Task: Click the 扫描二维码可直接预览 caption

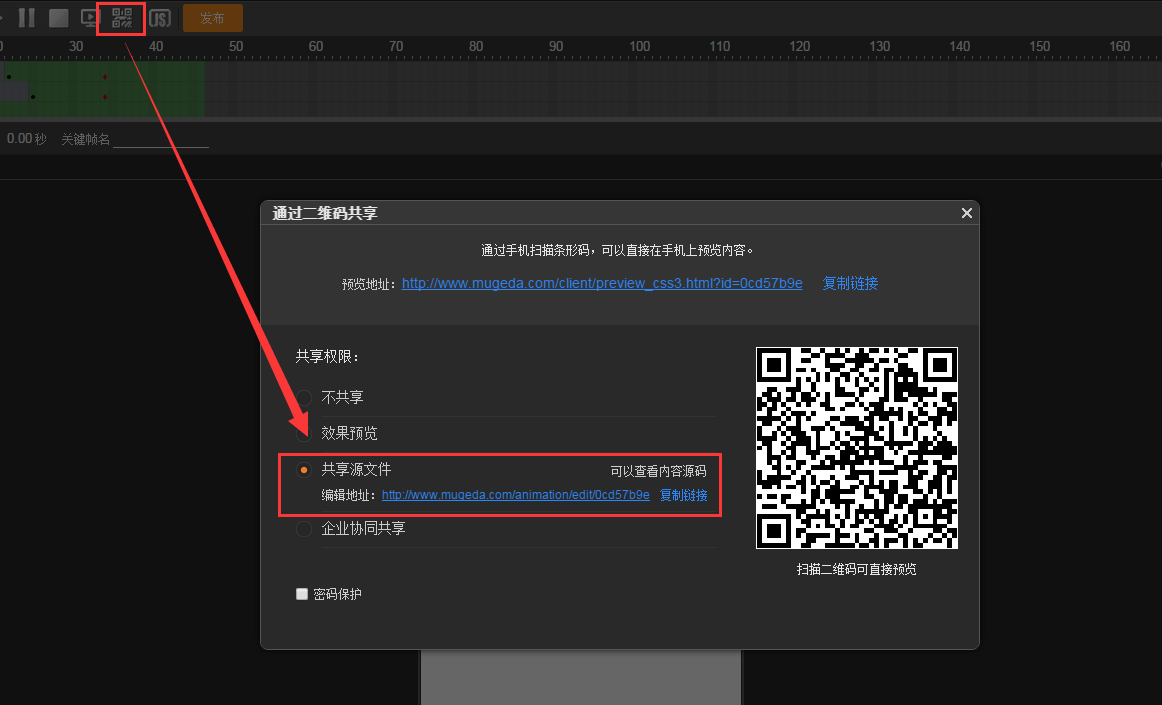Action: pos(857,569)
